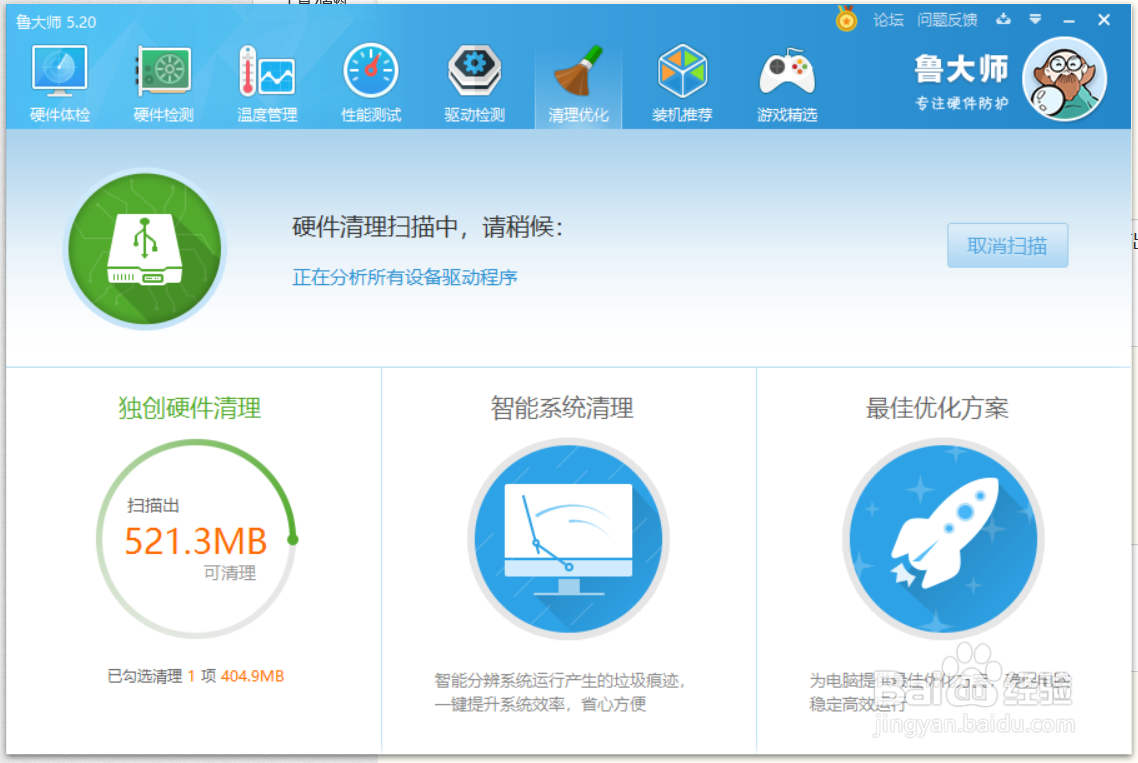Open the 硬件检测 hardware detection tab
The width and height of the screenshot is (1138, 763).
pos(163,84)
